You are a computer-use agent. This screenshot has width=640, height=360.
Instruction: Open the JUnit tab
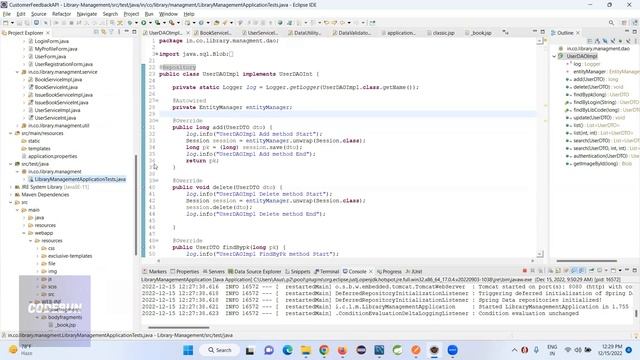(x=414, y=271)
